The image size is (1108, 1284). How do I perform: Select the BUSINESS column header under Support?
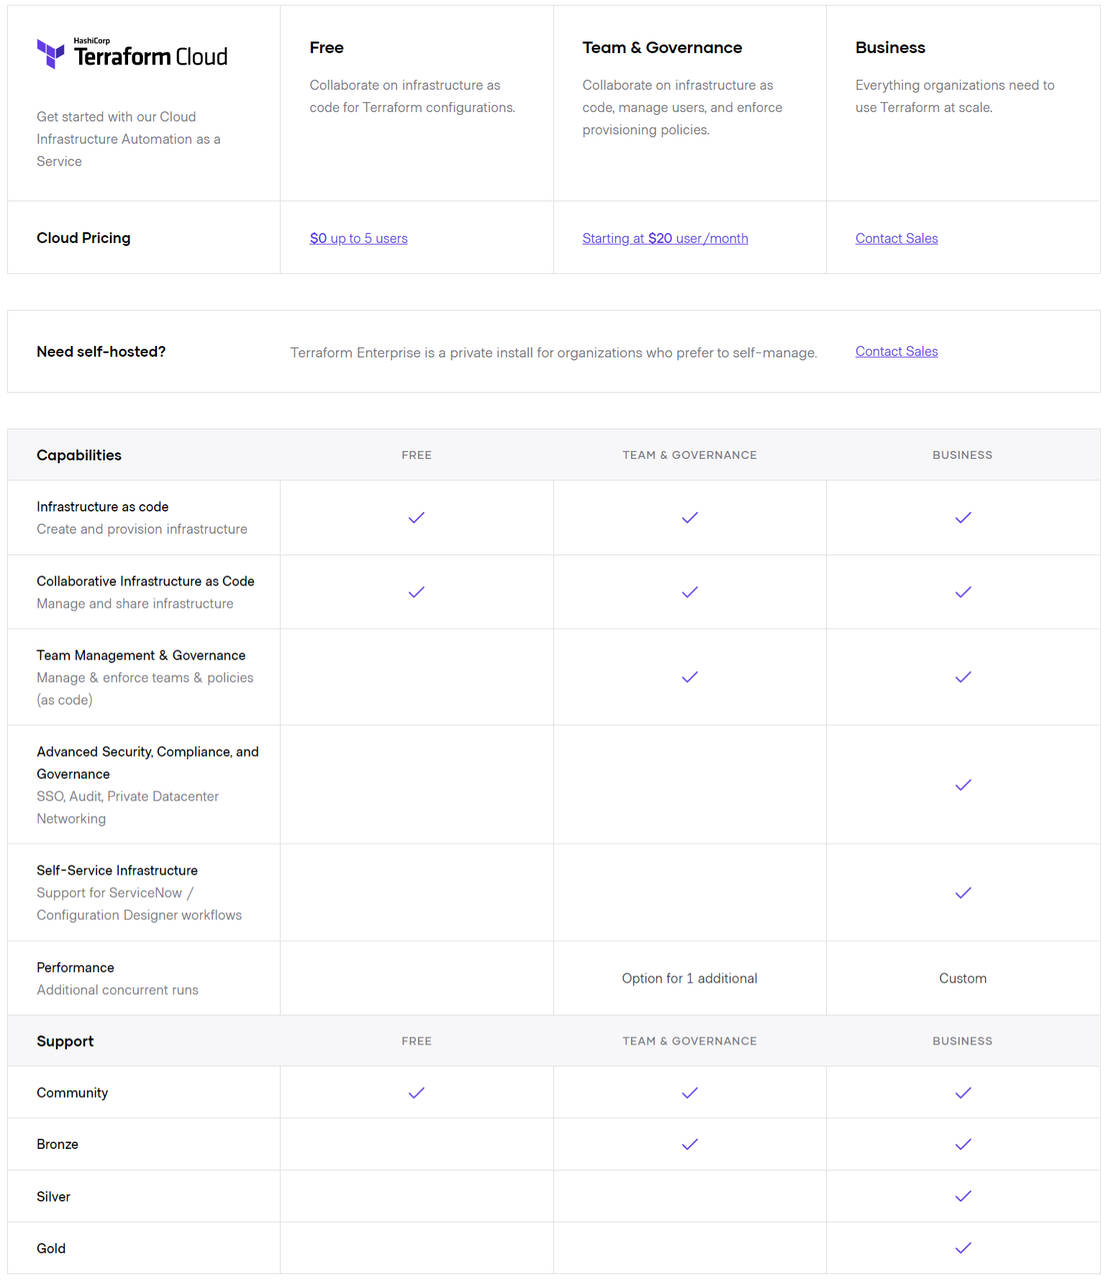click(962, 1041)
